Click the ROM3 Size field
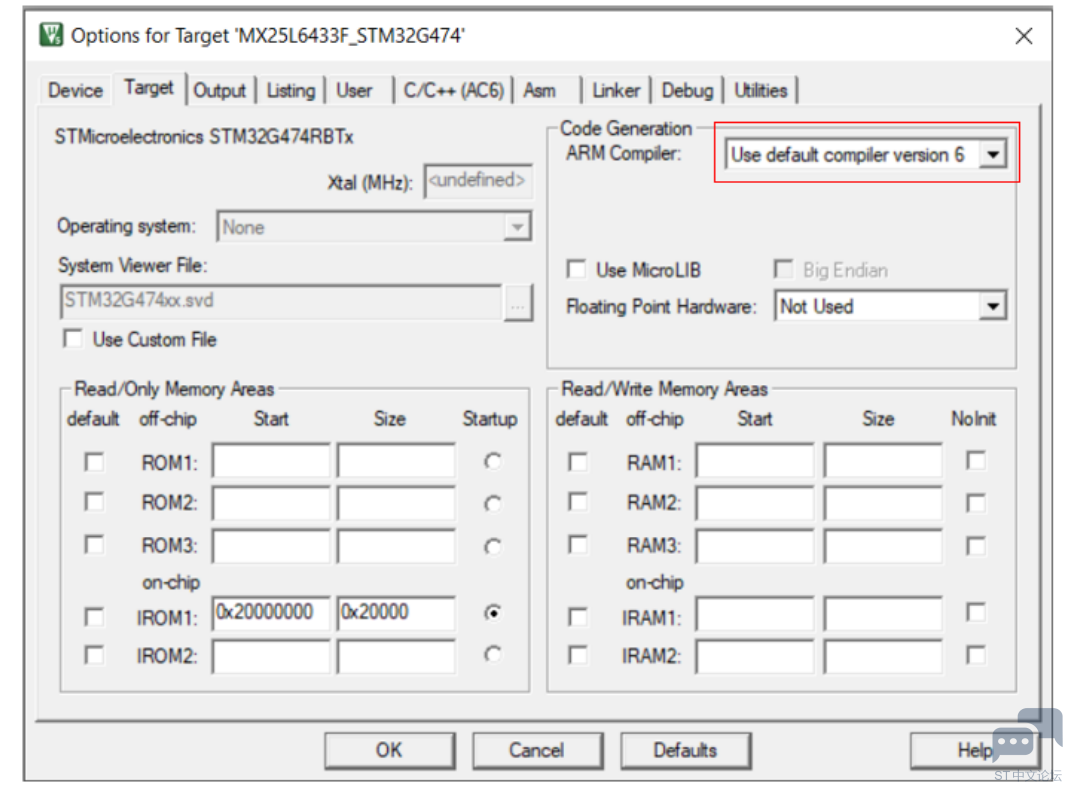This screenshot has width=1071, height=791. pyautogui.click(x=396, y=545)
